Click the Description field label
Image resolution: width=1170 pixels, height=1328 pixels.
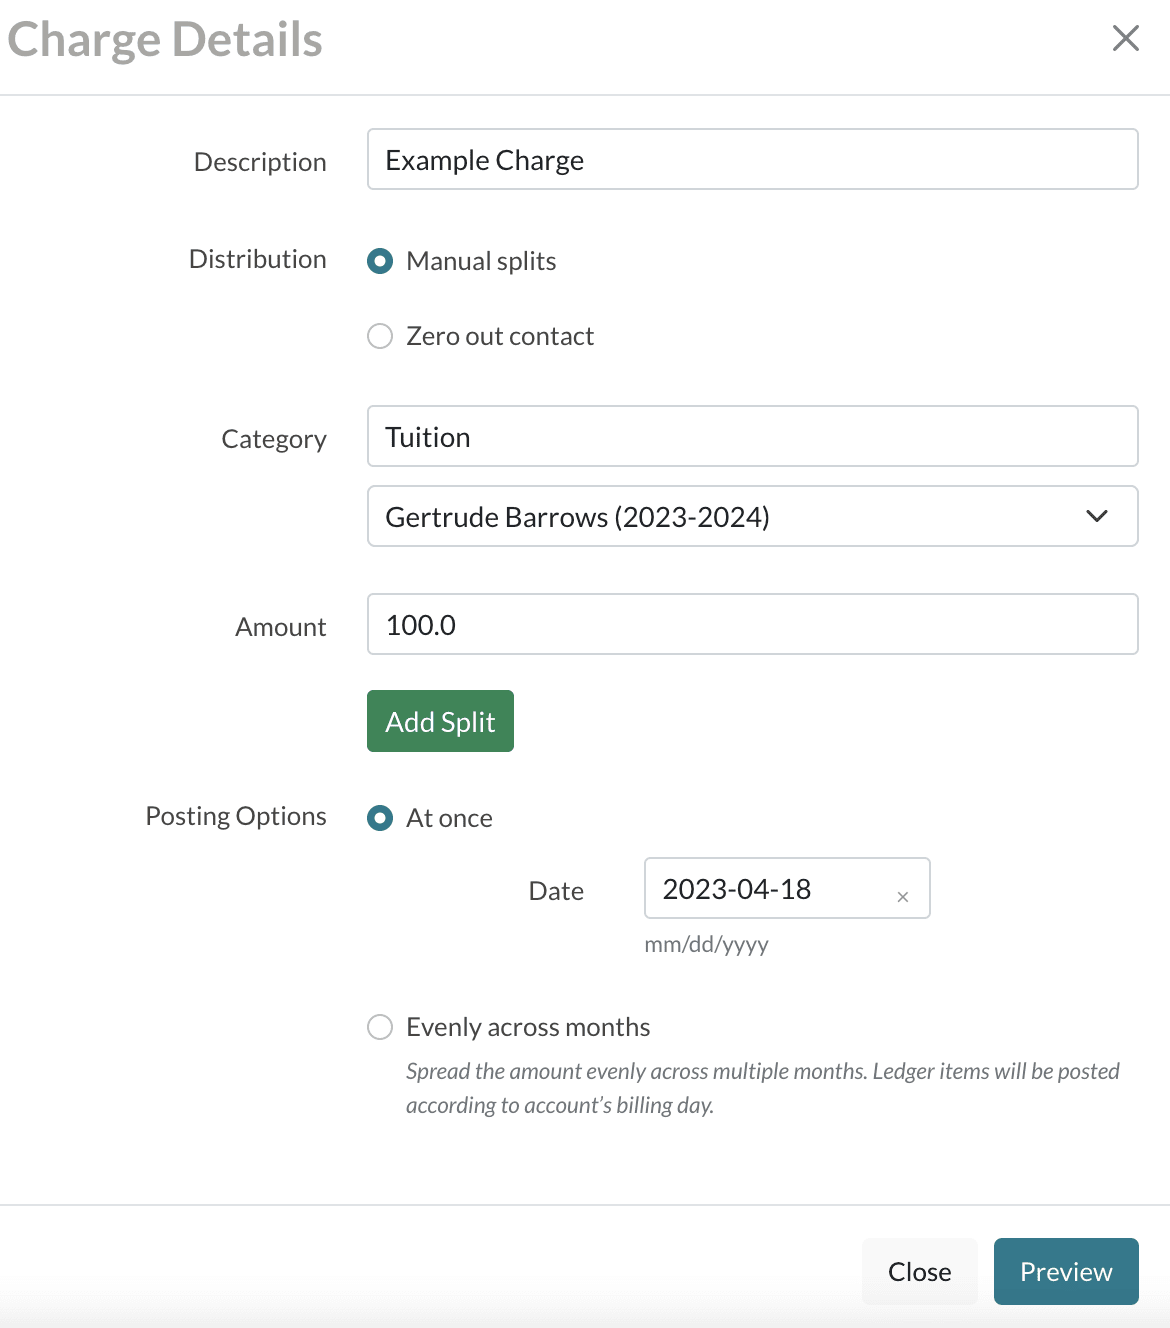pyautogui.click(x=260, y=162)
